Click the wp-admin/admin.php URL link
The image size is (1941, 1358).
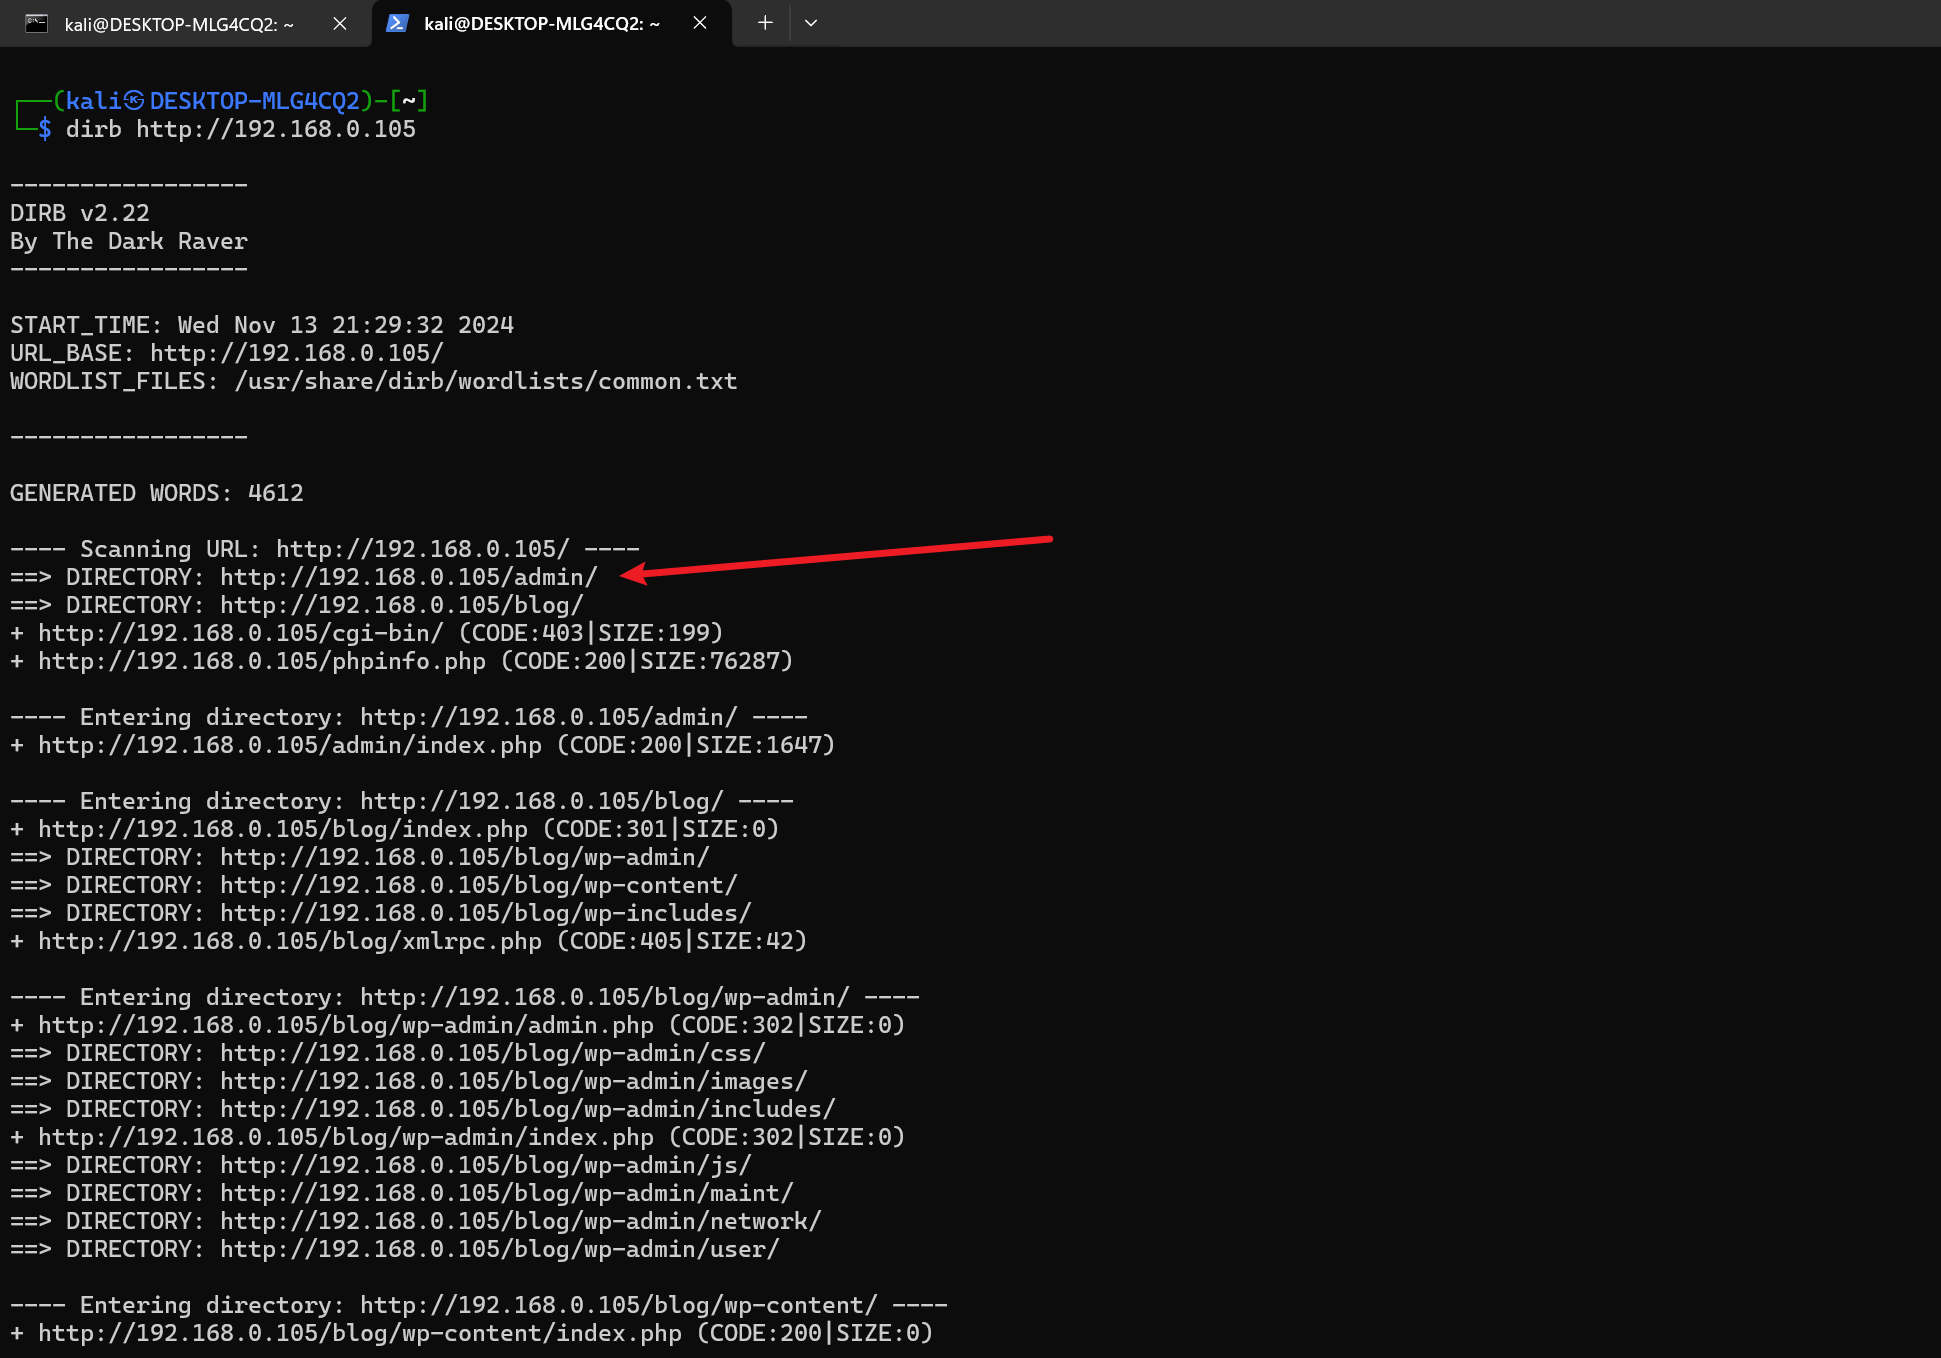click(346, 1025)
